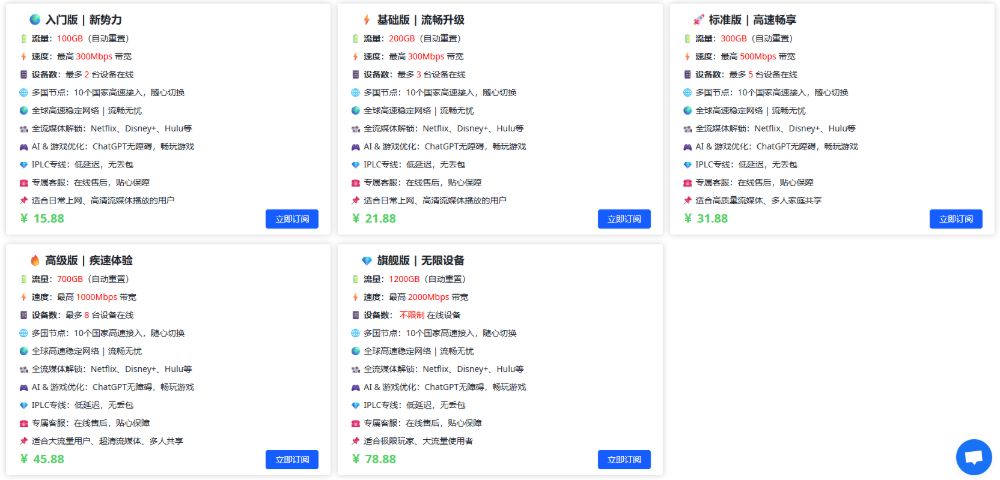This screenshot has width=1000, height=480.
Task: Click the ¥ 31.88 price text
Action: (705, 219)
